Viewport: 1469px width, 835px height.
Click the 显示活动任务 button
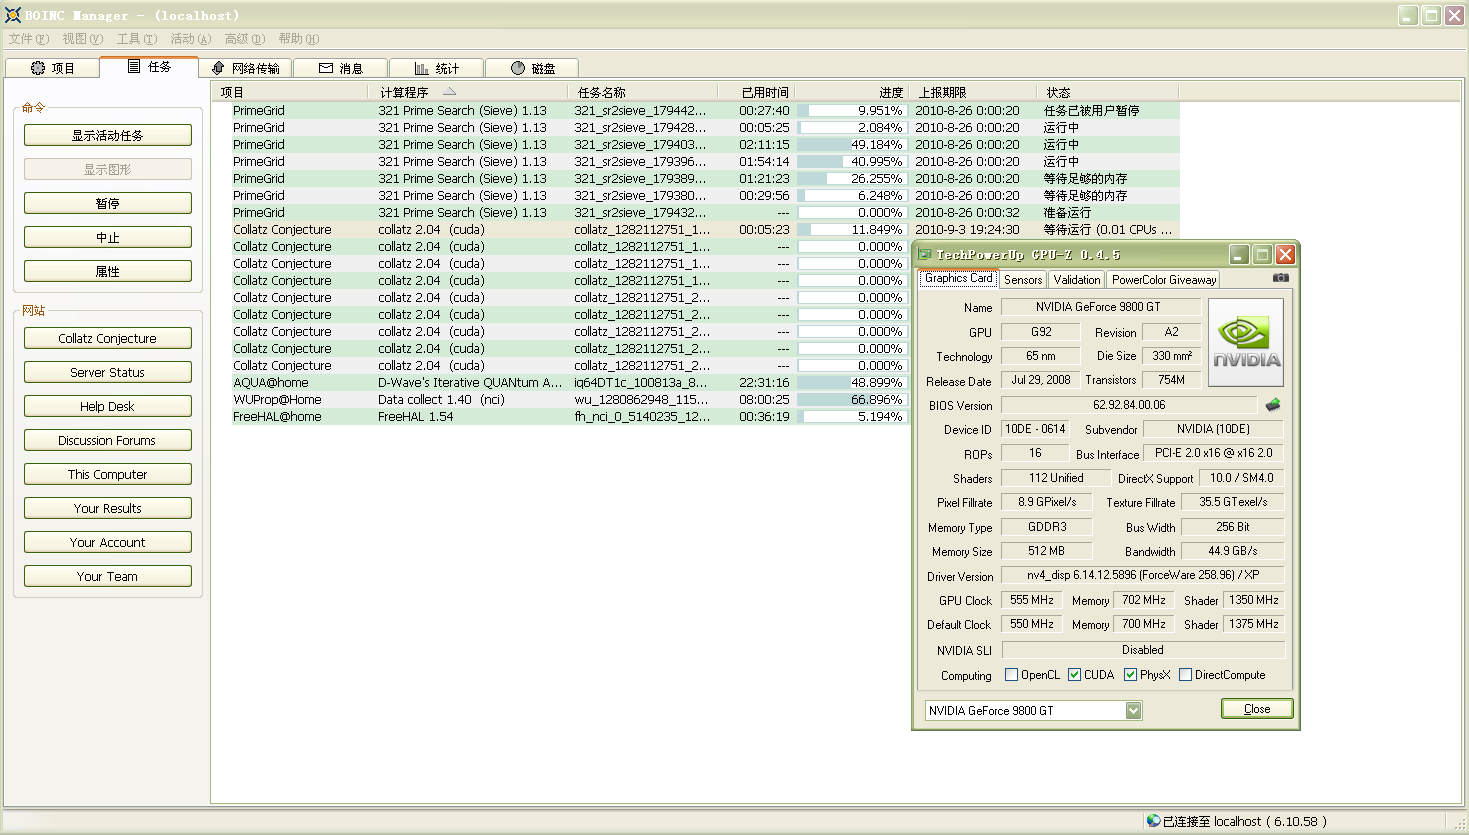(108, 135)
